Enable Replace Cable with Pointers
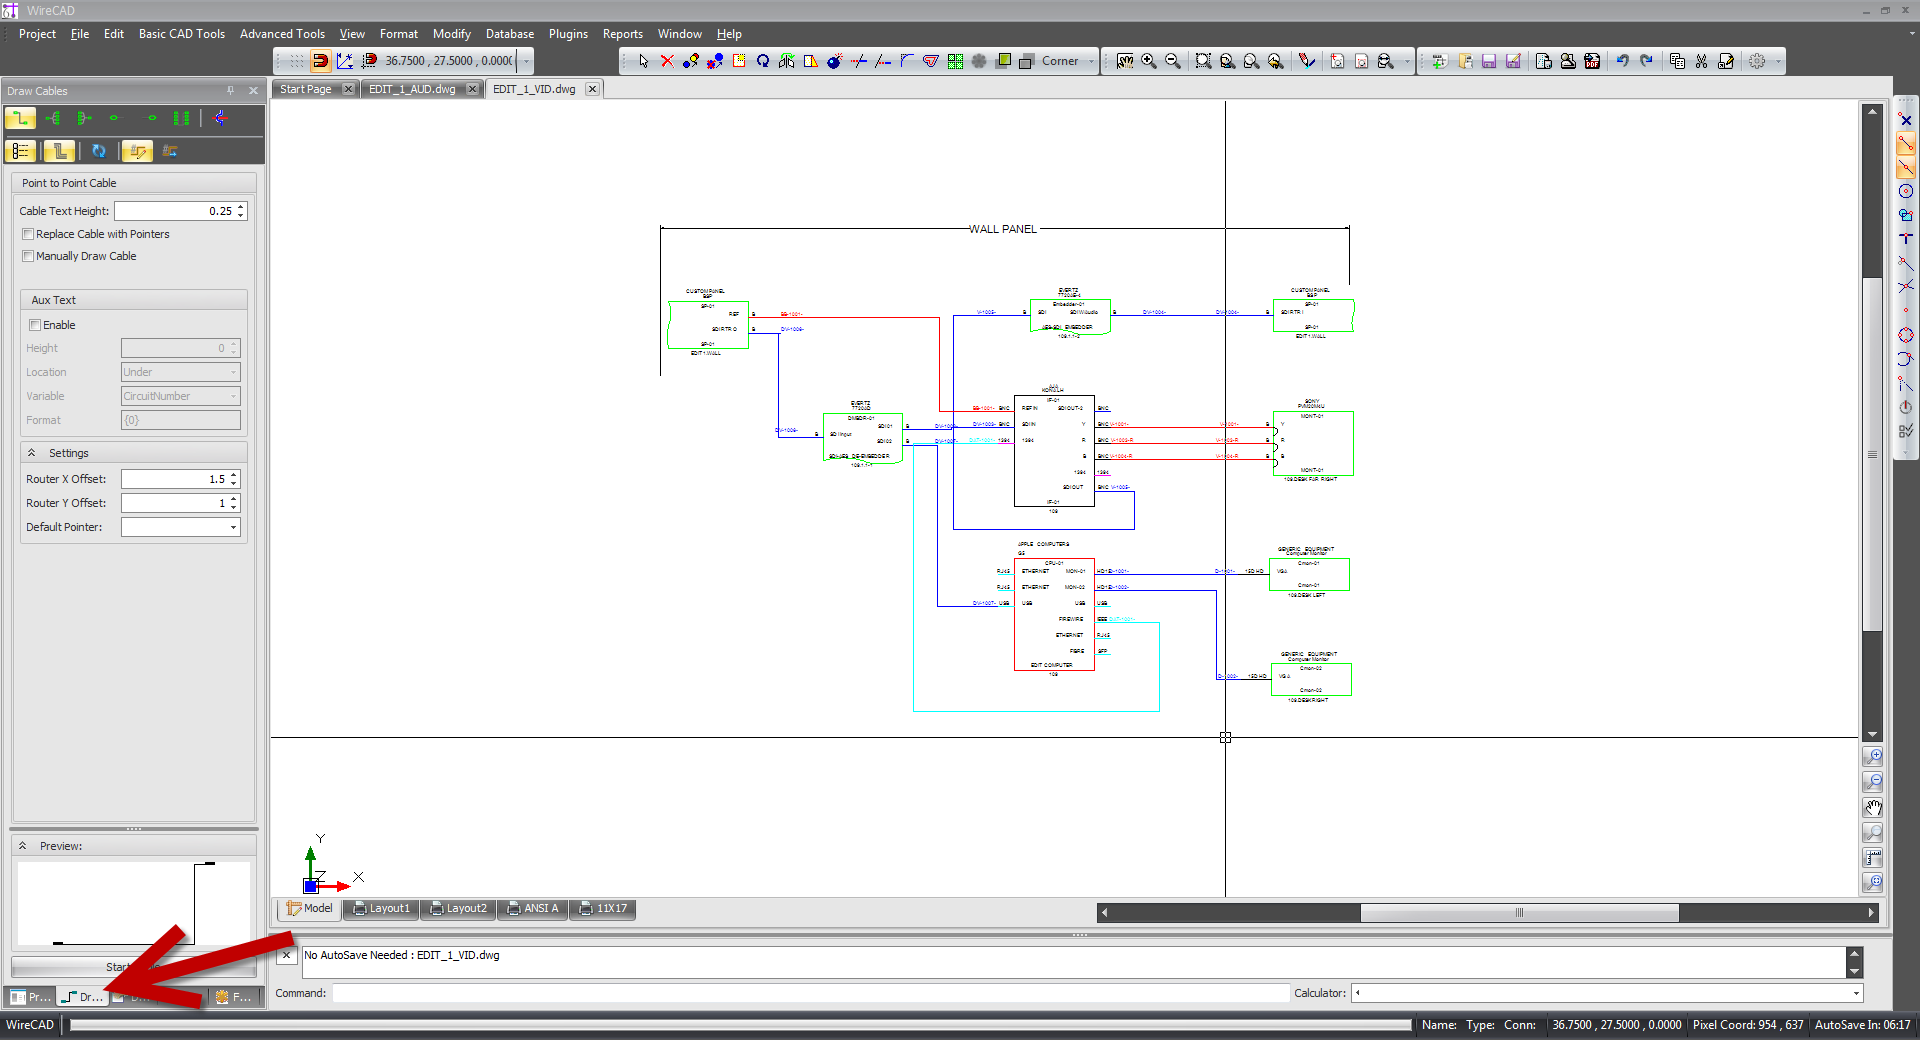 [x=28, y=234]
